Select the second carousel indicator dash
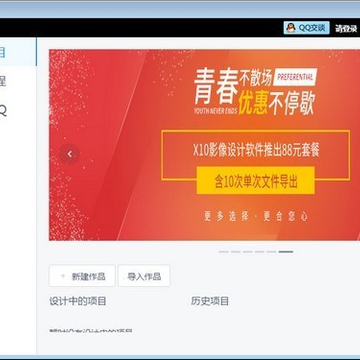 pos(235,252)
